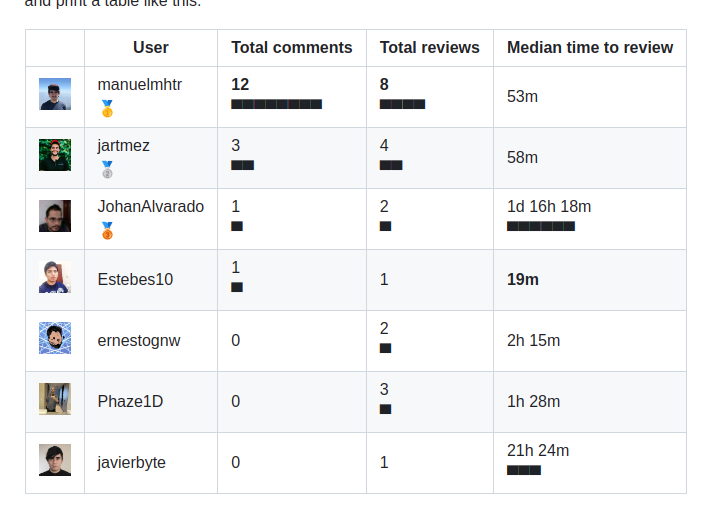722x512 pixels.
Task: Open the manuelmhtr user name
Action: tap(140, 85)
